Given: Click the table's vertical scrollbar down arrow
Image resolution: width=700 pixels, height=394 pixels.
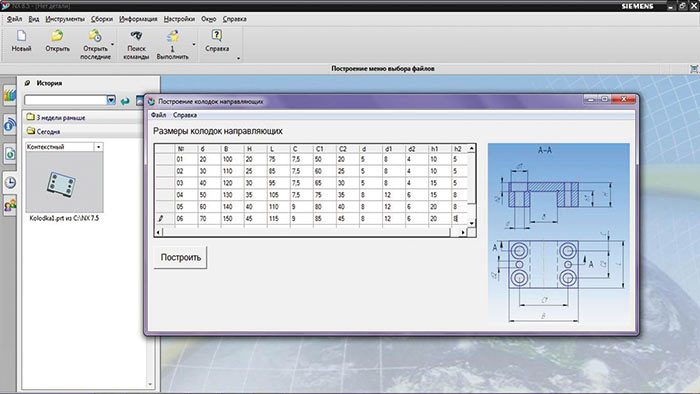Looking at the screenshot, I should [x=471, y=223].
